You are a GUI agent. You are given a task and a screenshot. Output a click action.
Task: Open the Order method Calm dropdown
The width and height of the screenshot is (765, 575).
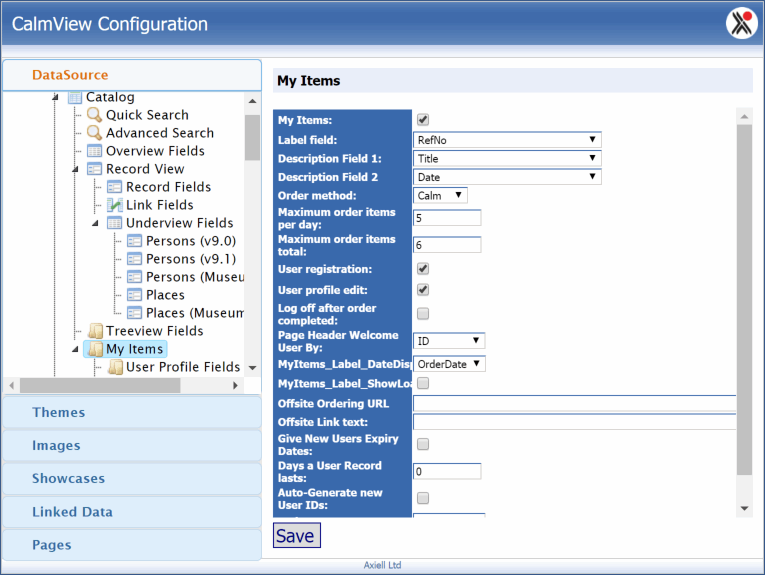point(440,196)
